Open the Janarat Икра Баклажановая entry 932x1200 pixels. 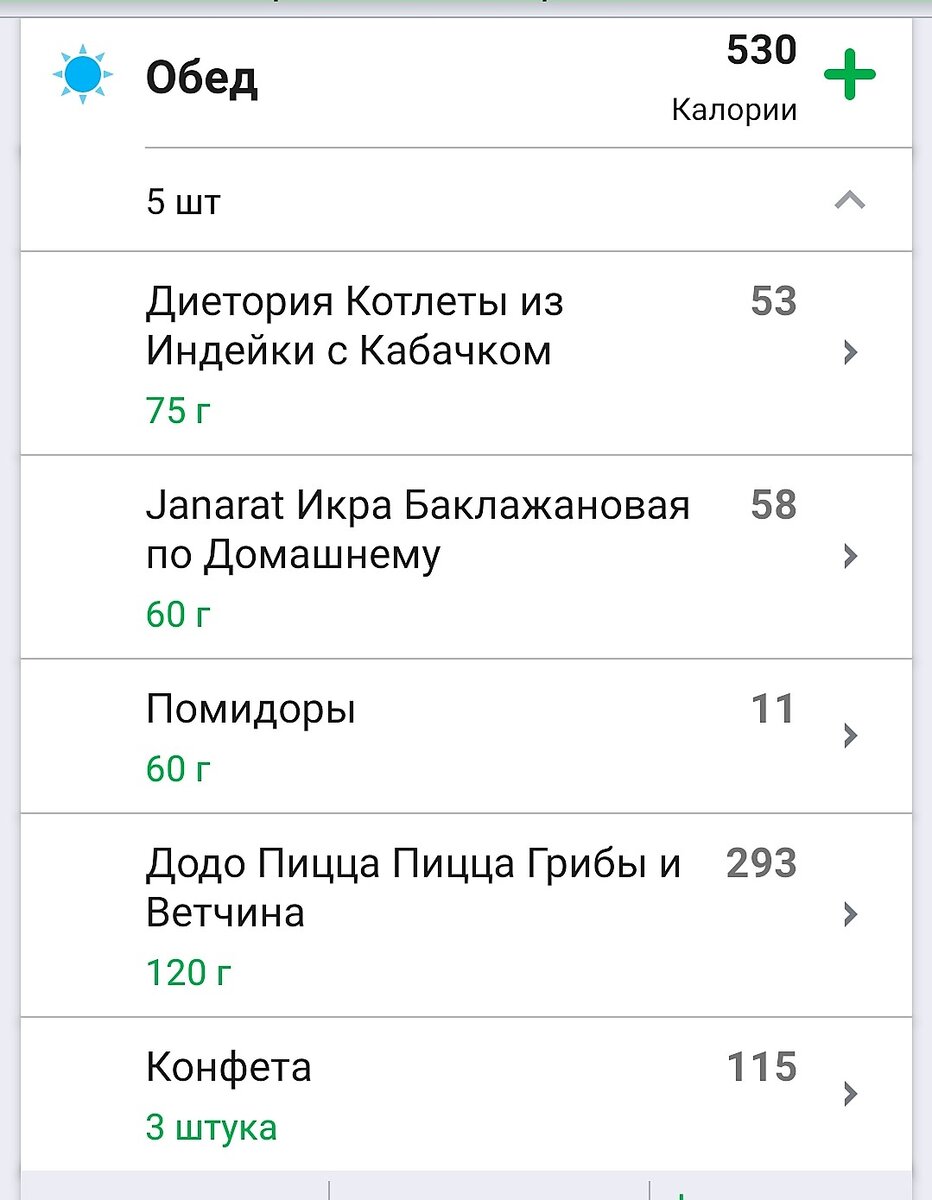click(466, 557)
